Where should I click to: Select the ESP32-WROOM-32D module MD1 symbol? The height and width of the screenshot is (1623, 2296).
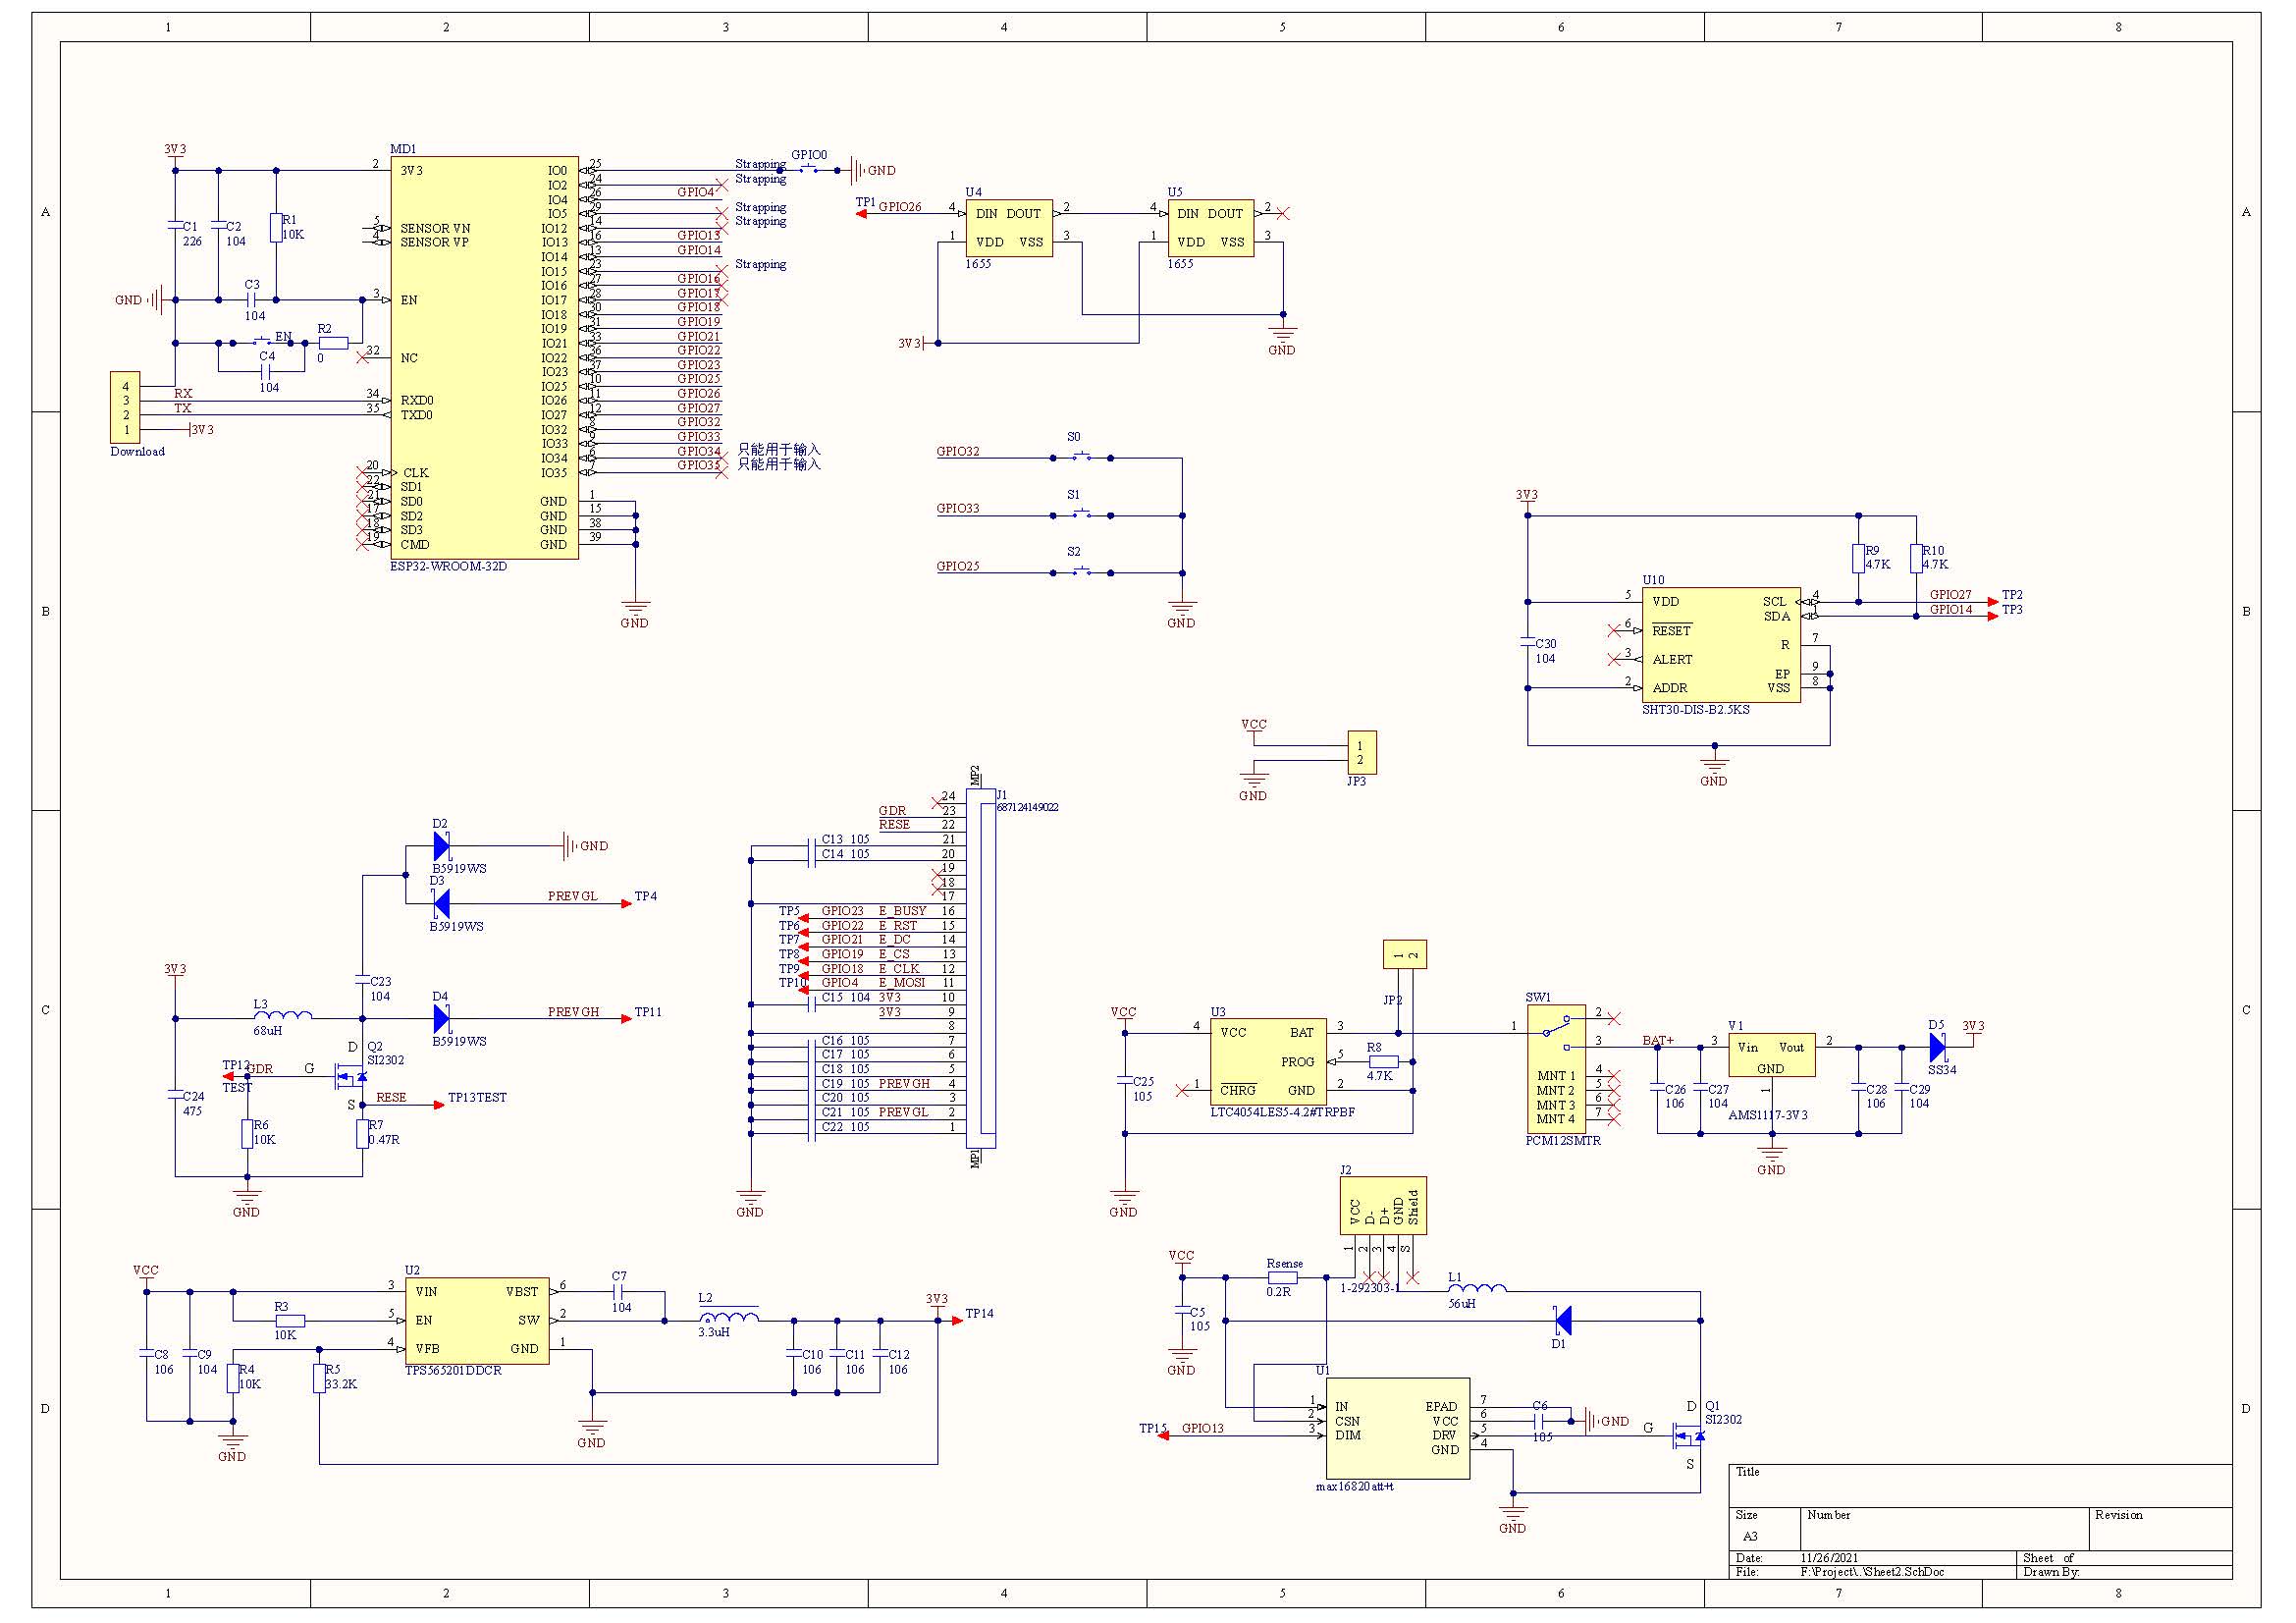(x=484, y=357)
